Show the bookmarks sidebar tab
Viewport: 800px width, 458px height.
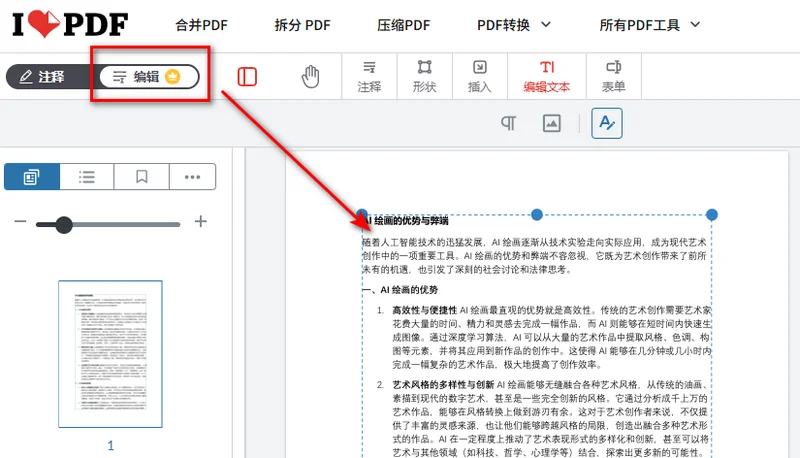(141, 177)
